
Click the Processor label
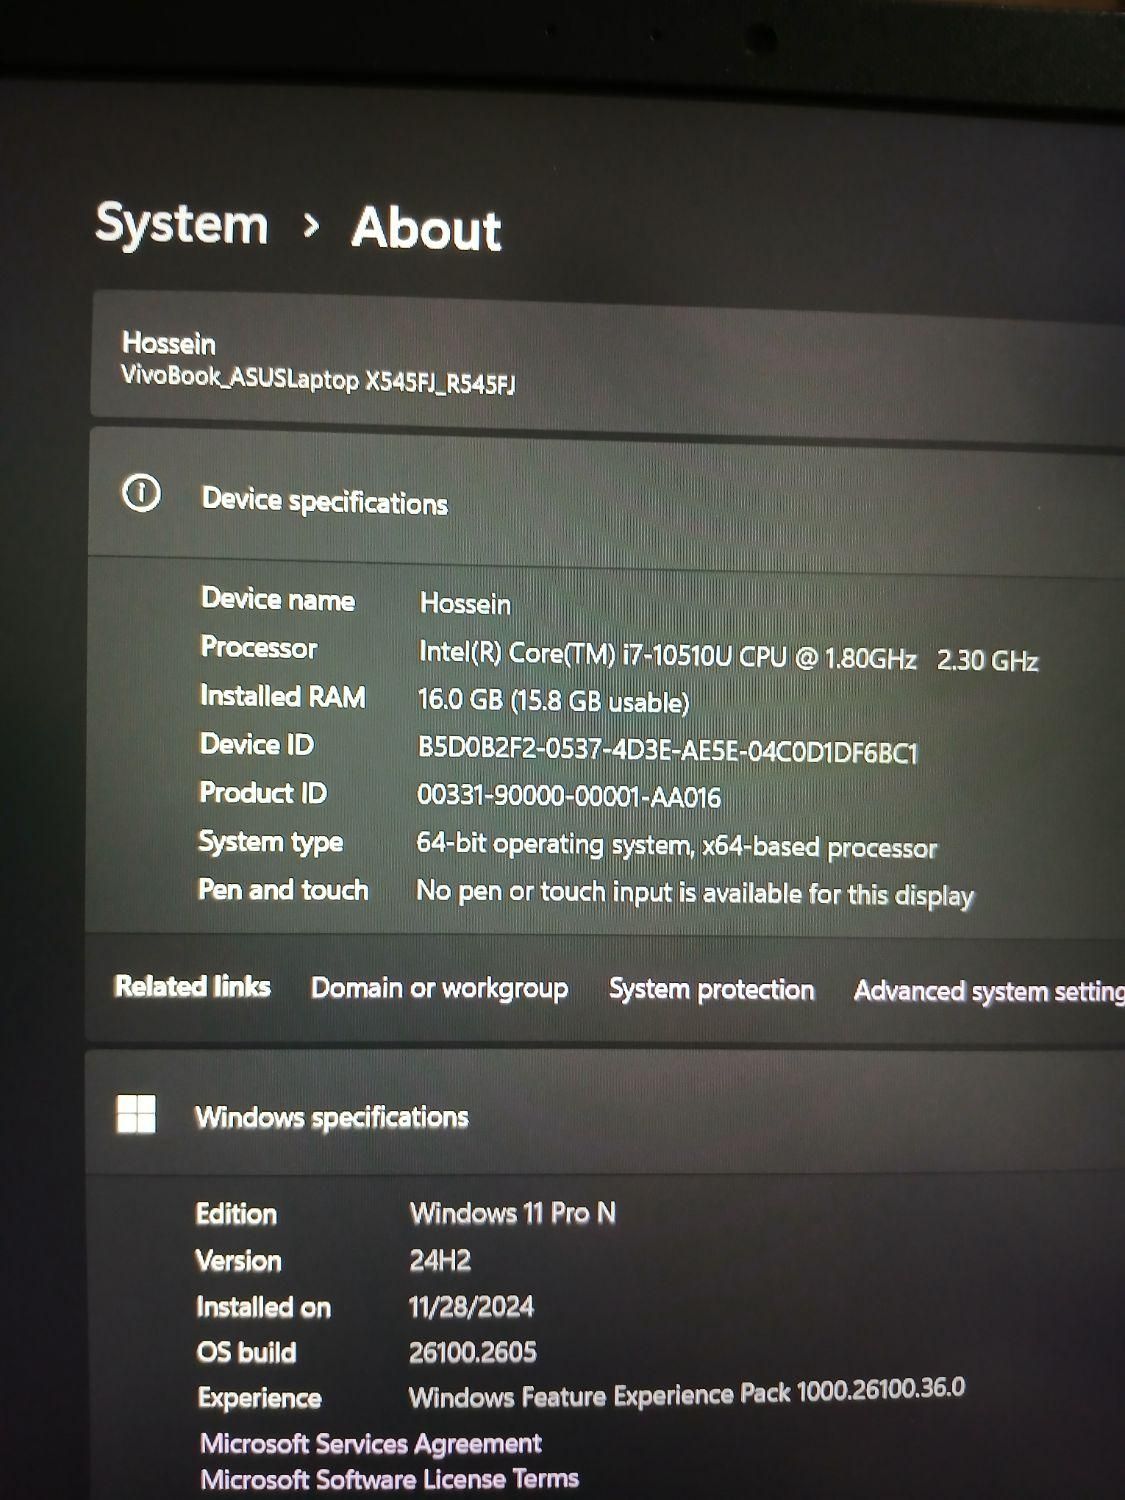click(259, 647)
